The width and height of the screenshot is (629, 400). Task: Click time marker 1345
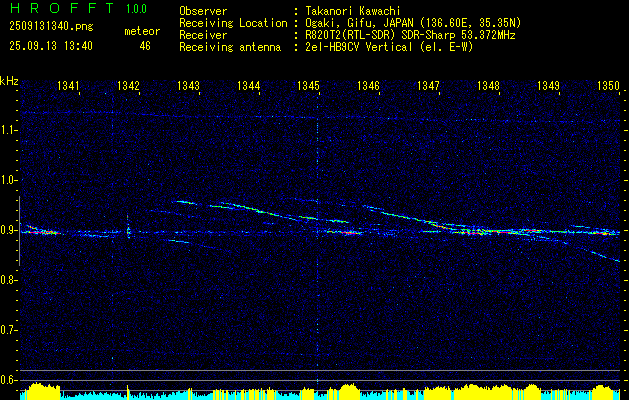308,85
